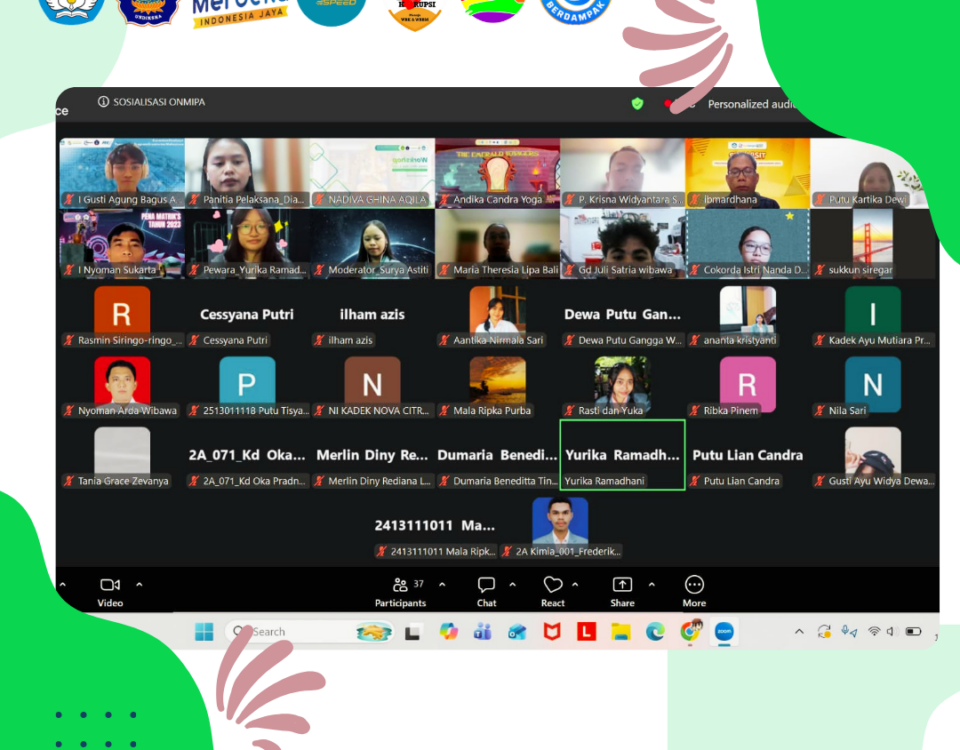Select the Rasti dan Yuka participant tile
Viewport: 960px width, 750px height.
click(x=622, y=385)
